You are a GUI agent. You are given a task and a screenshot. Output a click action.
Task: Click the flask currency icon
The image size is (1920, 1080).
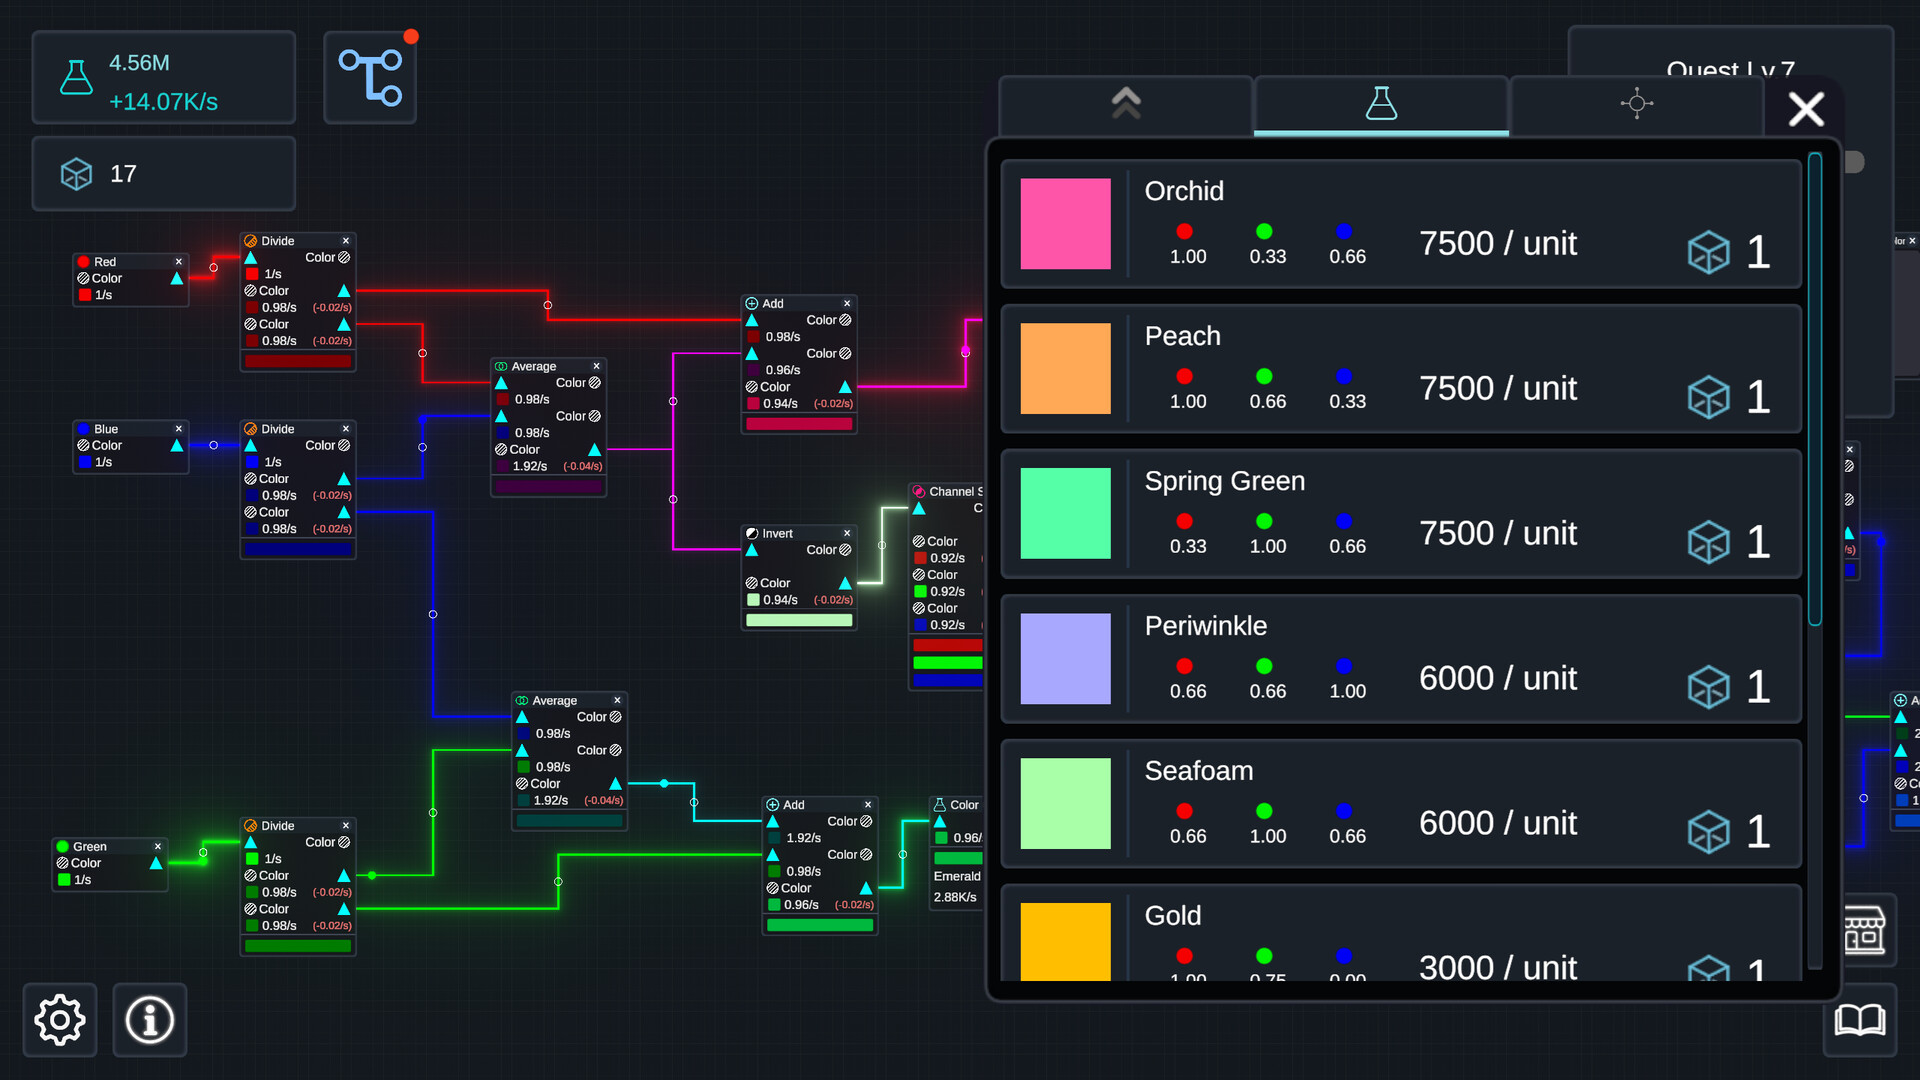click(76, 78)
